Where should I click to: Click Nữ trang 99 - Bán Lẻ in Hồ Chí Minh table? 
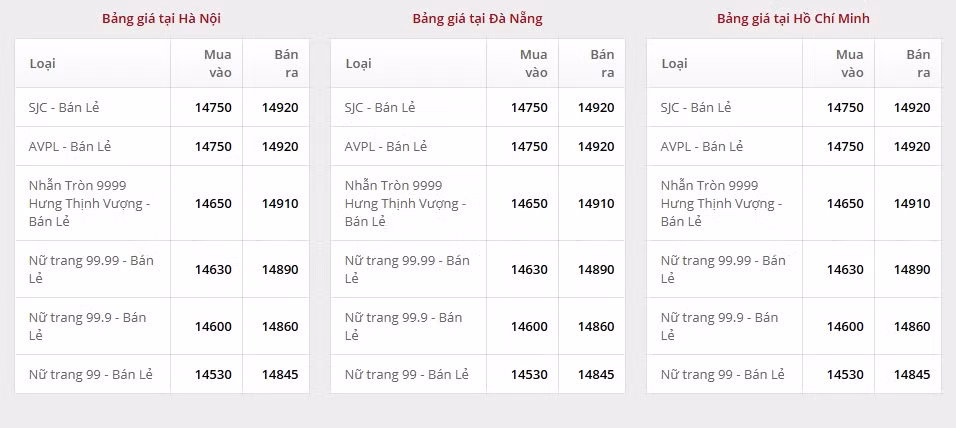pos(722,374)
